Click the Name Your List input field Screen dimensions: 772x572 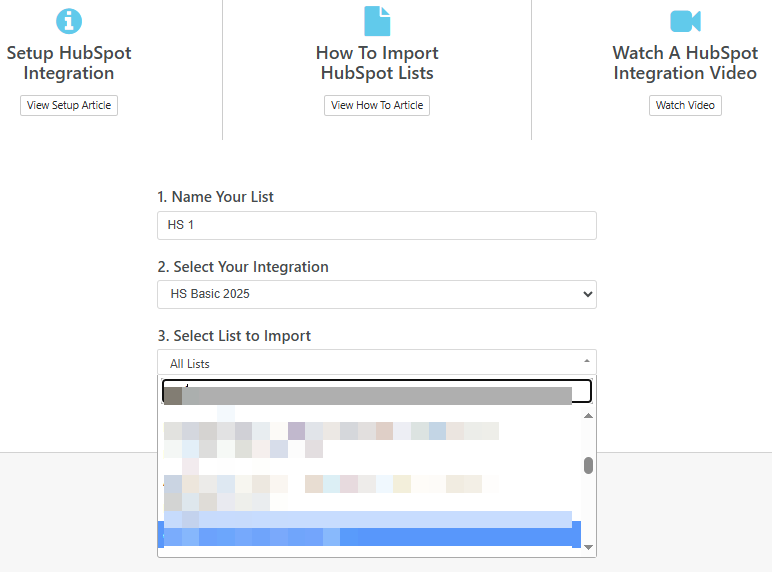(x=377, y=225)
